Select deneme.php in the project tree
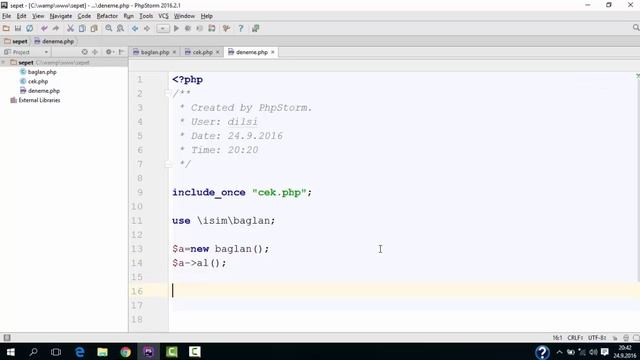Screen dimensions: 640x360 click(x=44, y=91)
